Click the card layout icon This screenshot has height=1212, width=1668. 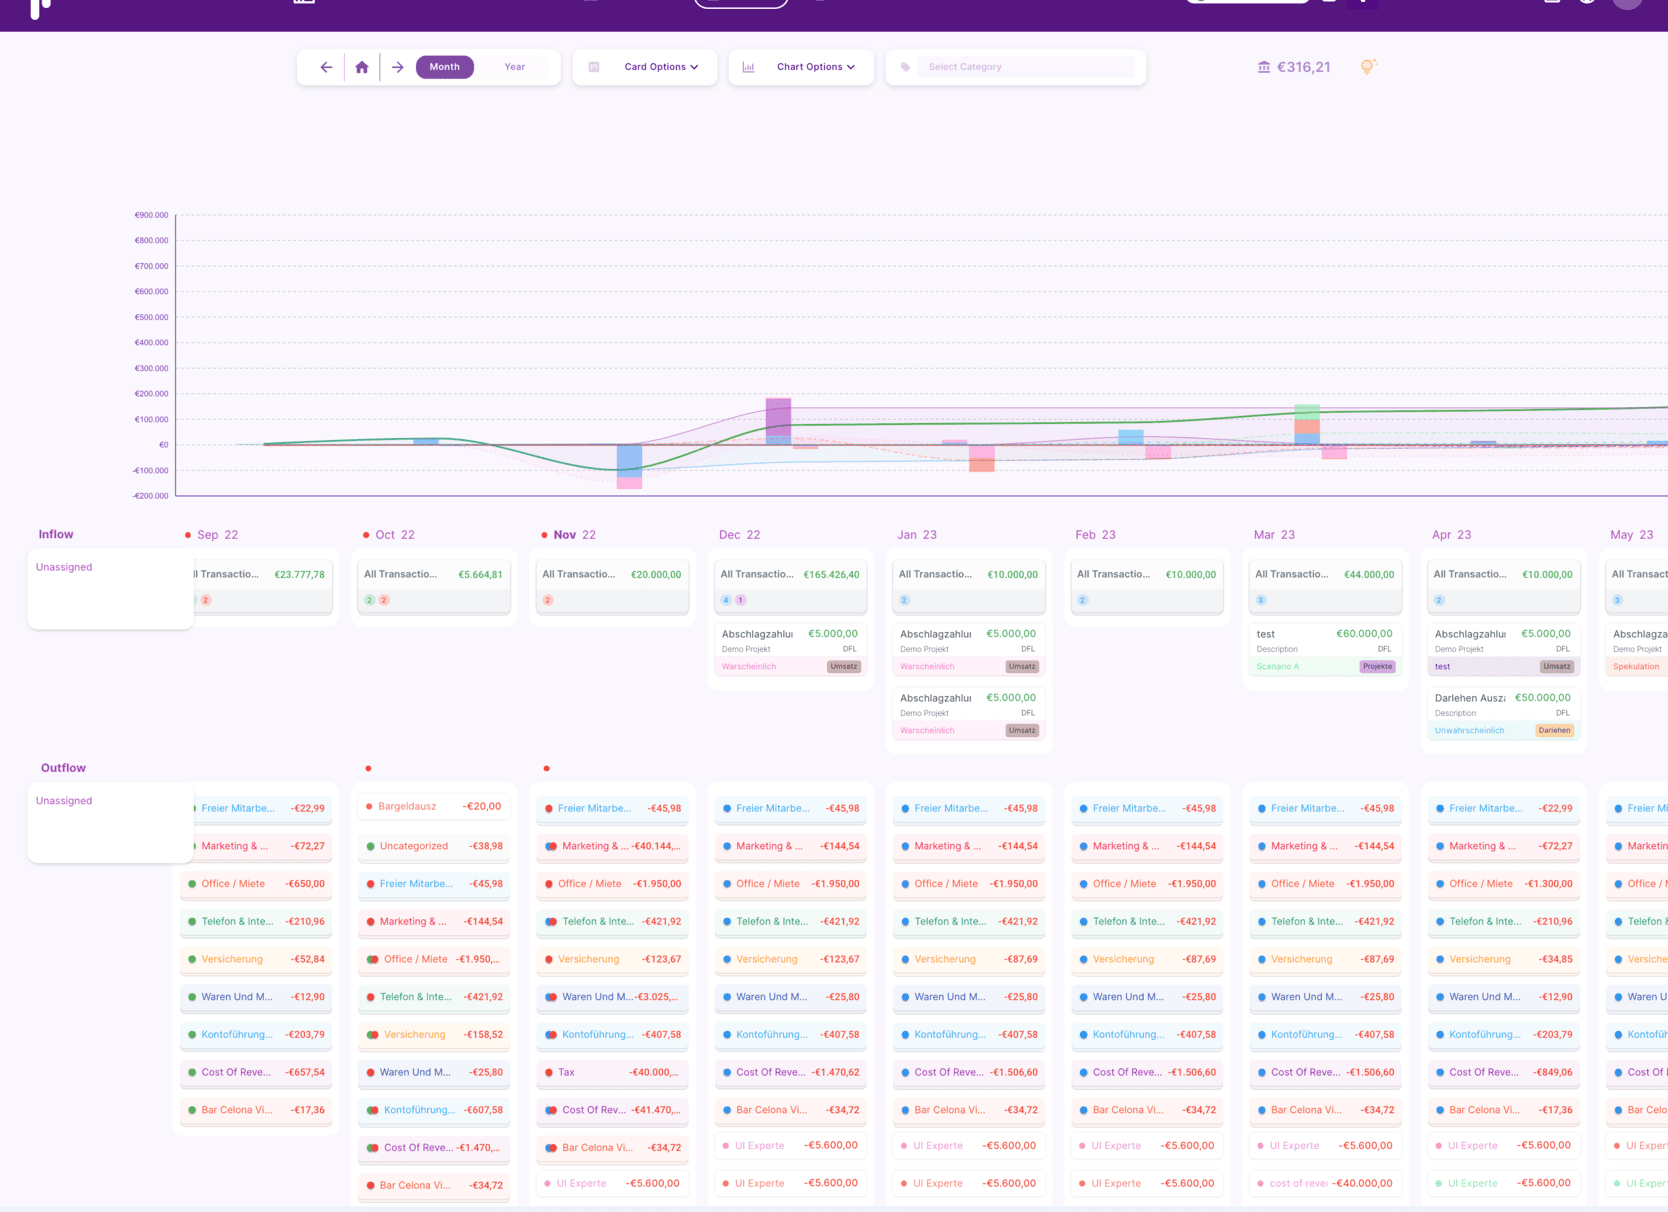[594, 67]
